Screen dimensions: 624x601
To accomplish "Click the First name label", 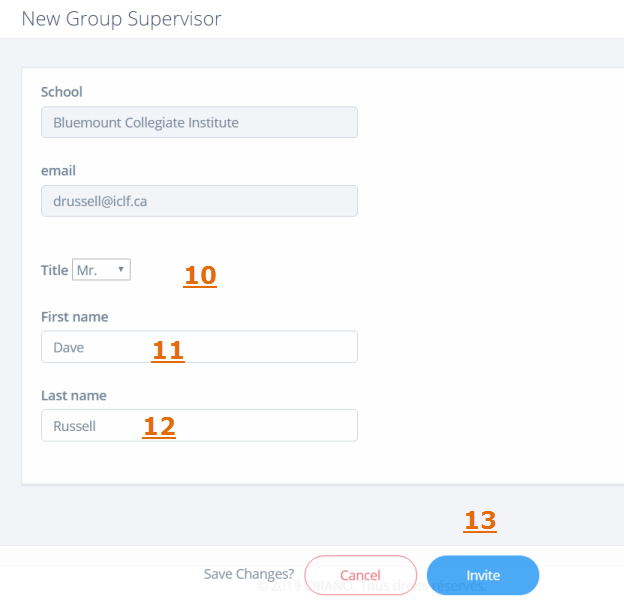I will 74,317.
